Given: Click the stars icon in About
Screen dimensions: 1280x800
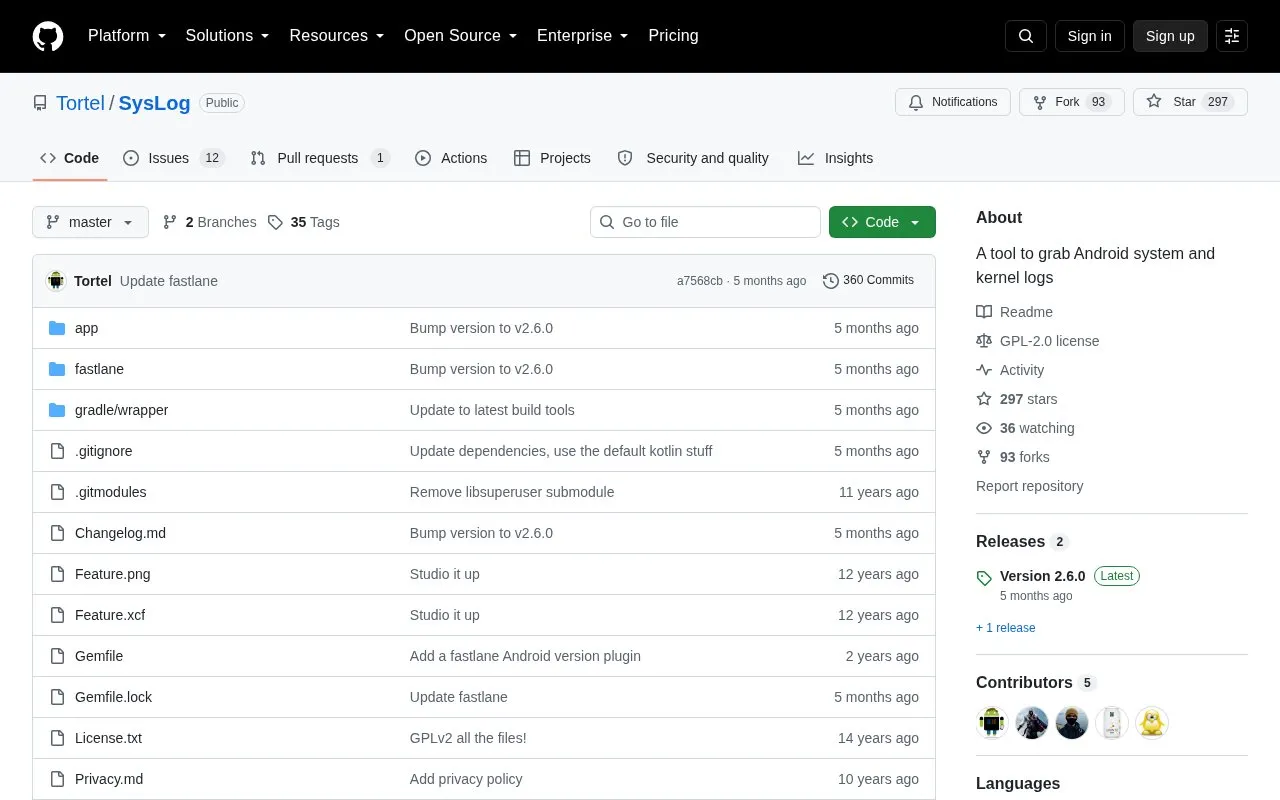Looking at the screenshot, I should click(984, 399).
